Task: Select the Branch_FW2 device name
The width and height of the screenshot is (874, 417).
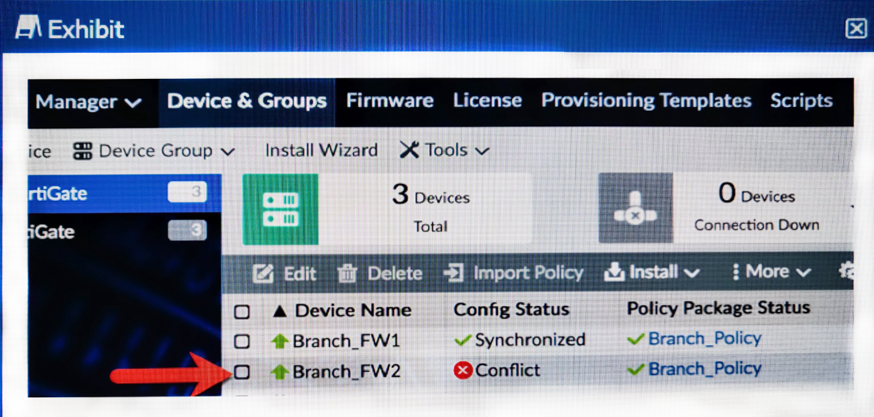Action: (346, 371)
